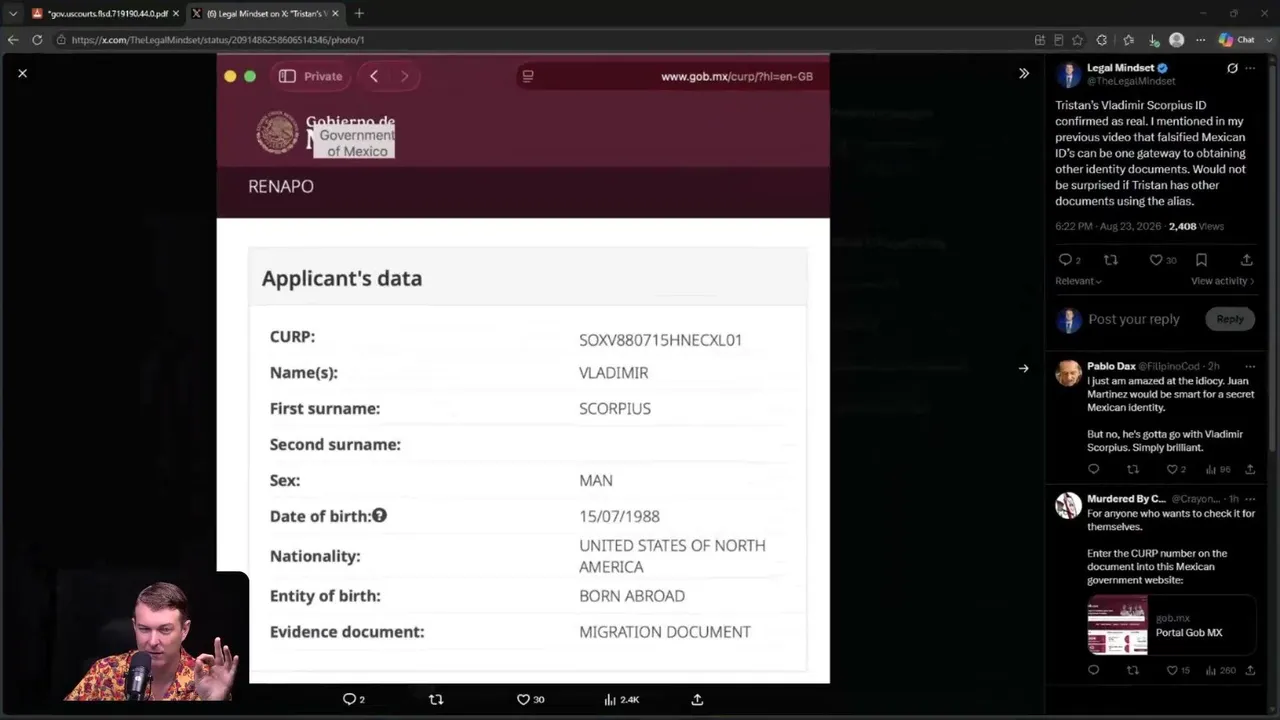The height and width of the screenshot is (720, 1280).
Task: Submit with the Reply button
Action: pyautogui.click(x=1230, y=319)
